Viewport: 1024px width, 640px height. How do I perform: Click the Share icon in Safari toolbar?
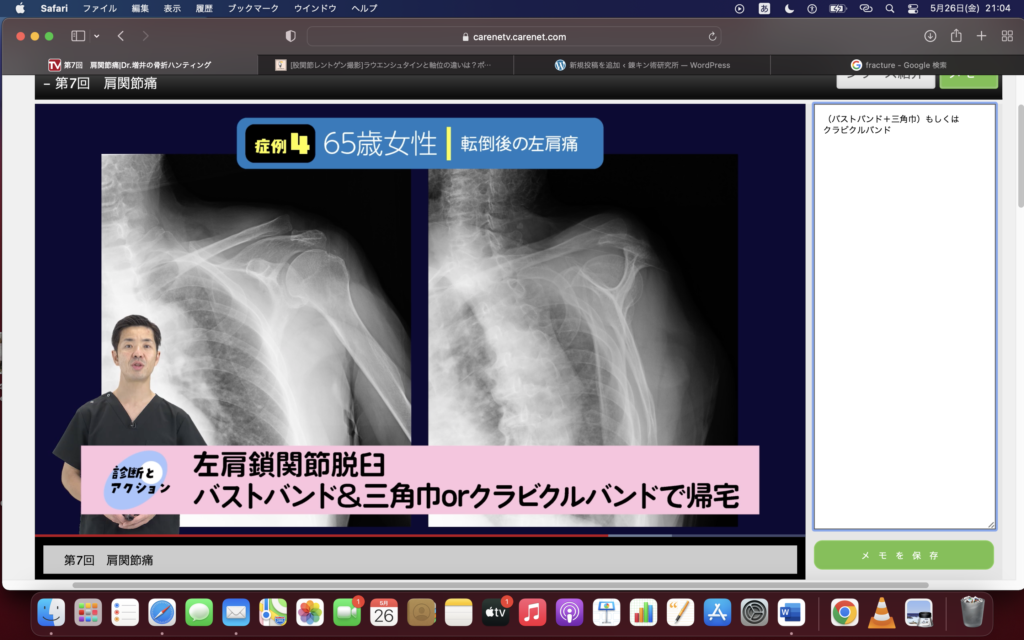point(956,36)
